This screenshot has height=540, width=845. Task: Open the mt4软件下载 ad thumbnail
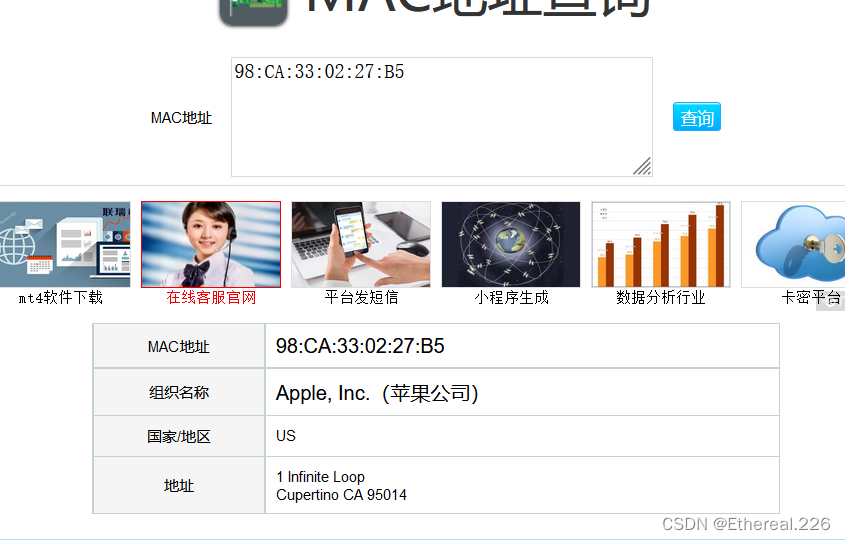(x=65, y=244)
